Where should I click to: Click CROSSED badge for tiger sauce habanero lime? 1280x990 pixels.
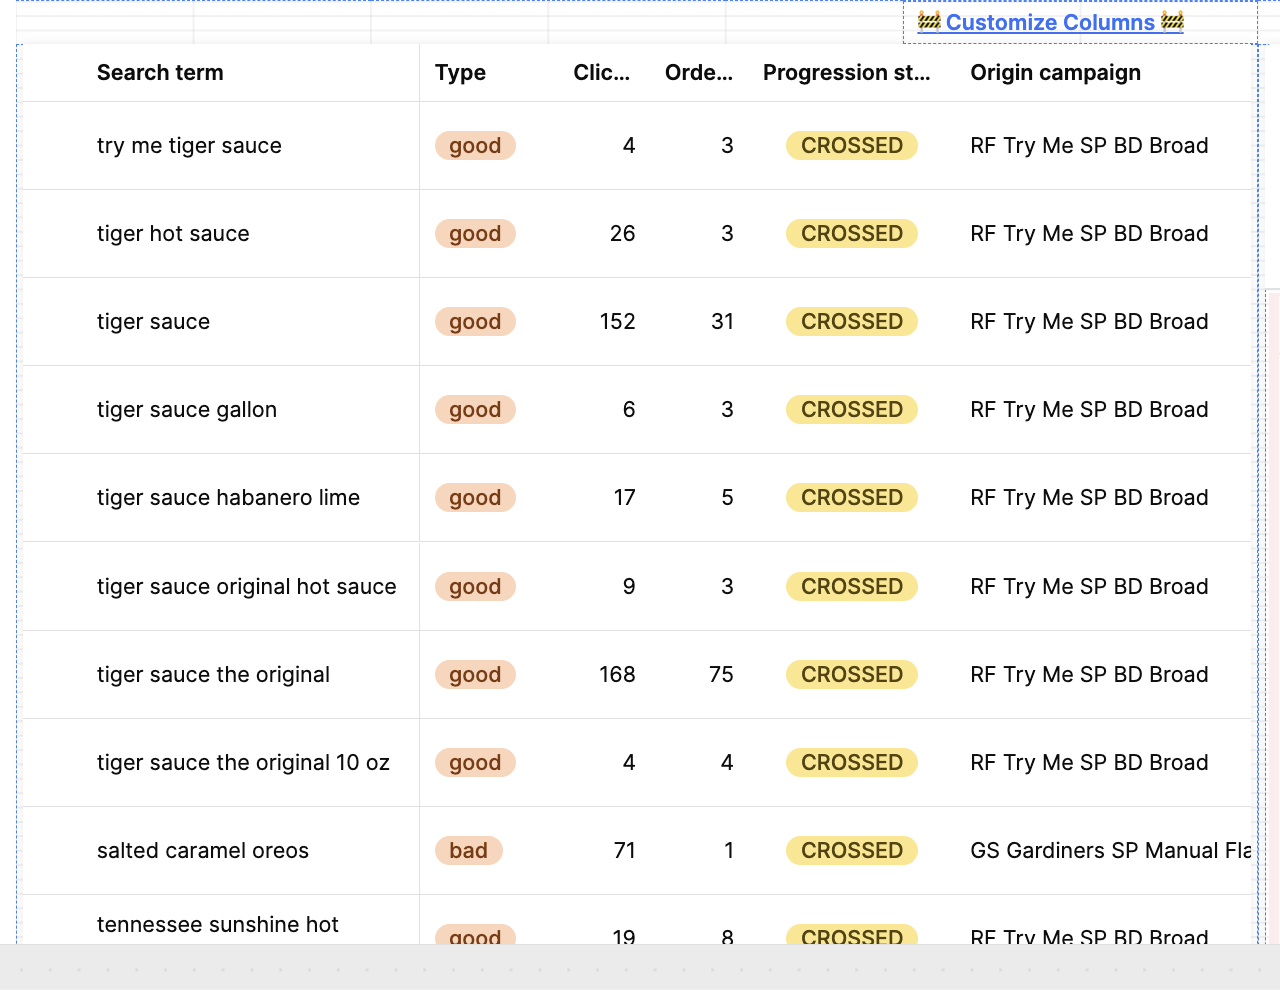pyautogui.click(x=851, y=498)
